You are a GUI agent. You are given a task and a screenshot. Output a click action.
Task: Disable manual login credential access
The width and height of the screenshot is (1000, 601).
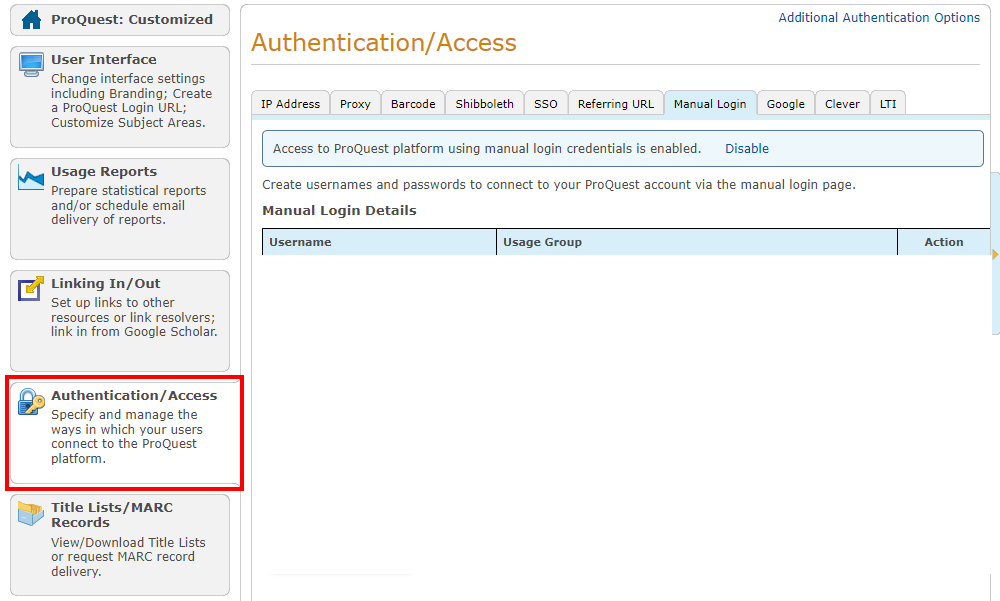click(746, 148)
